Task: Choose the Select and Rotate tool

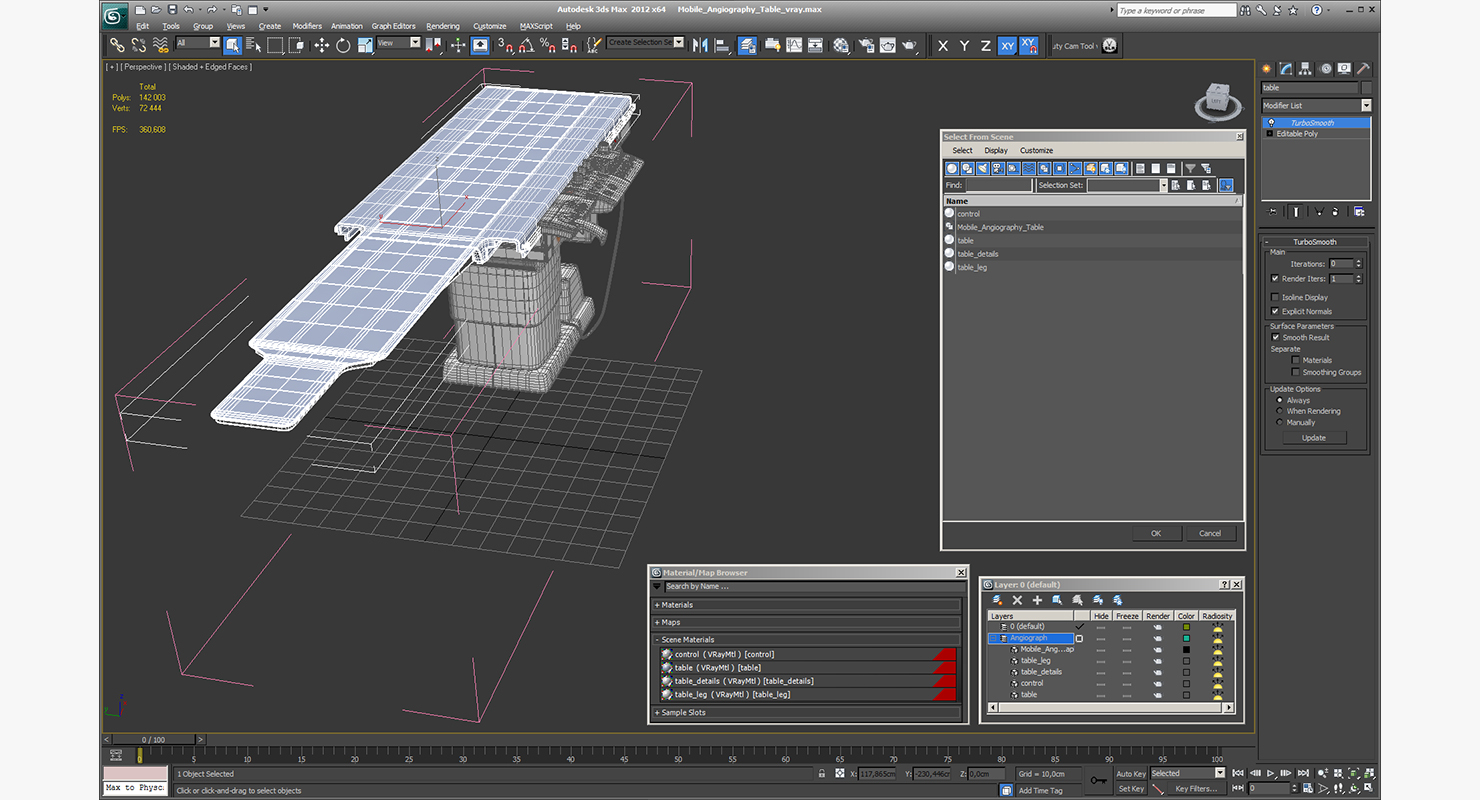Action: pyautogui.click(x=343, y=45)
